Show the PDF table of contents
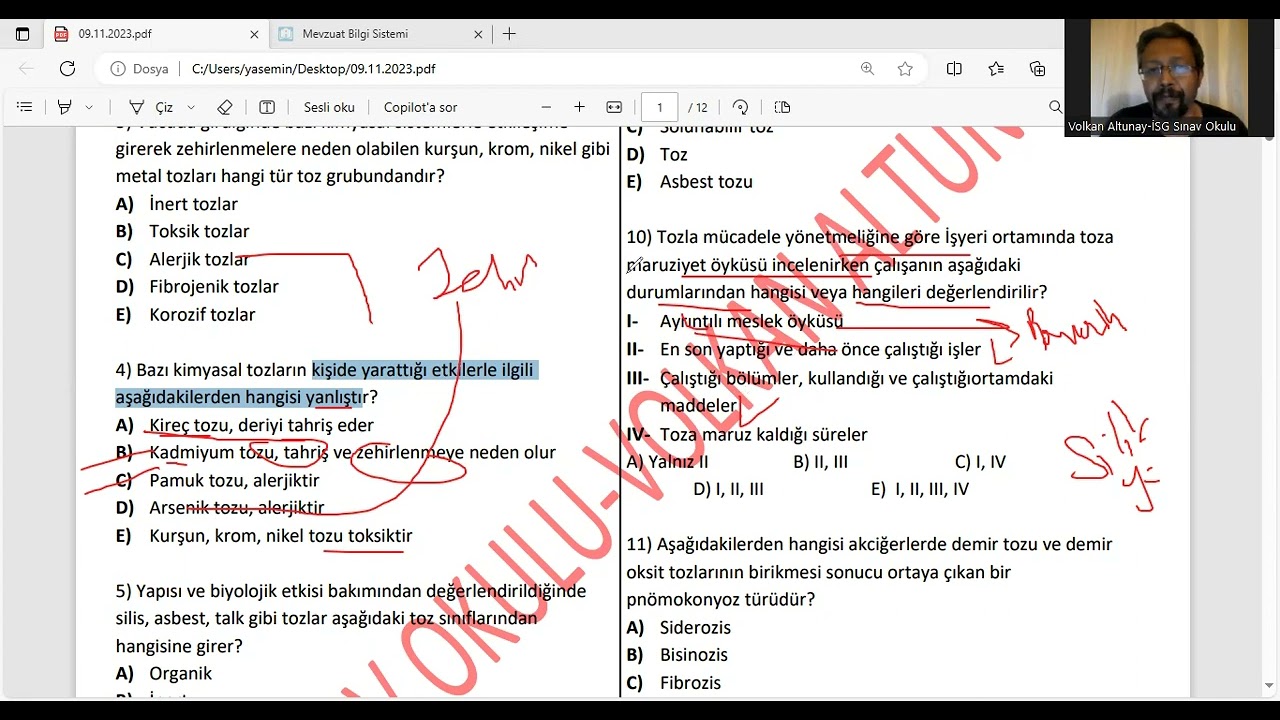Viewport: 1280px width, 720px height. point(25,107)
